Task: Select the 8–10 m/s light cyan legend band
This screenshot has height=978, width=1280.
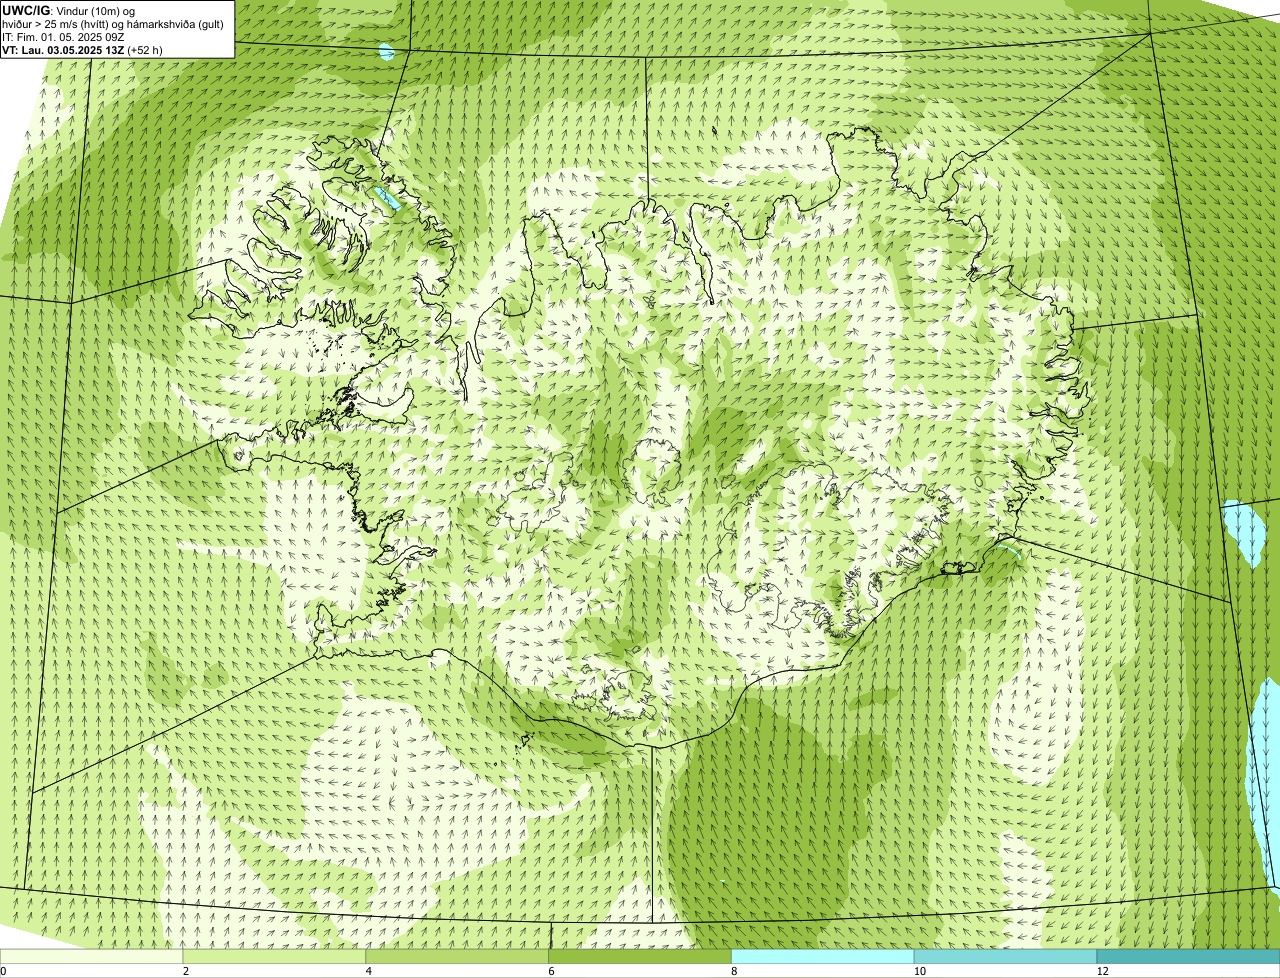Action: 823,956
